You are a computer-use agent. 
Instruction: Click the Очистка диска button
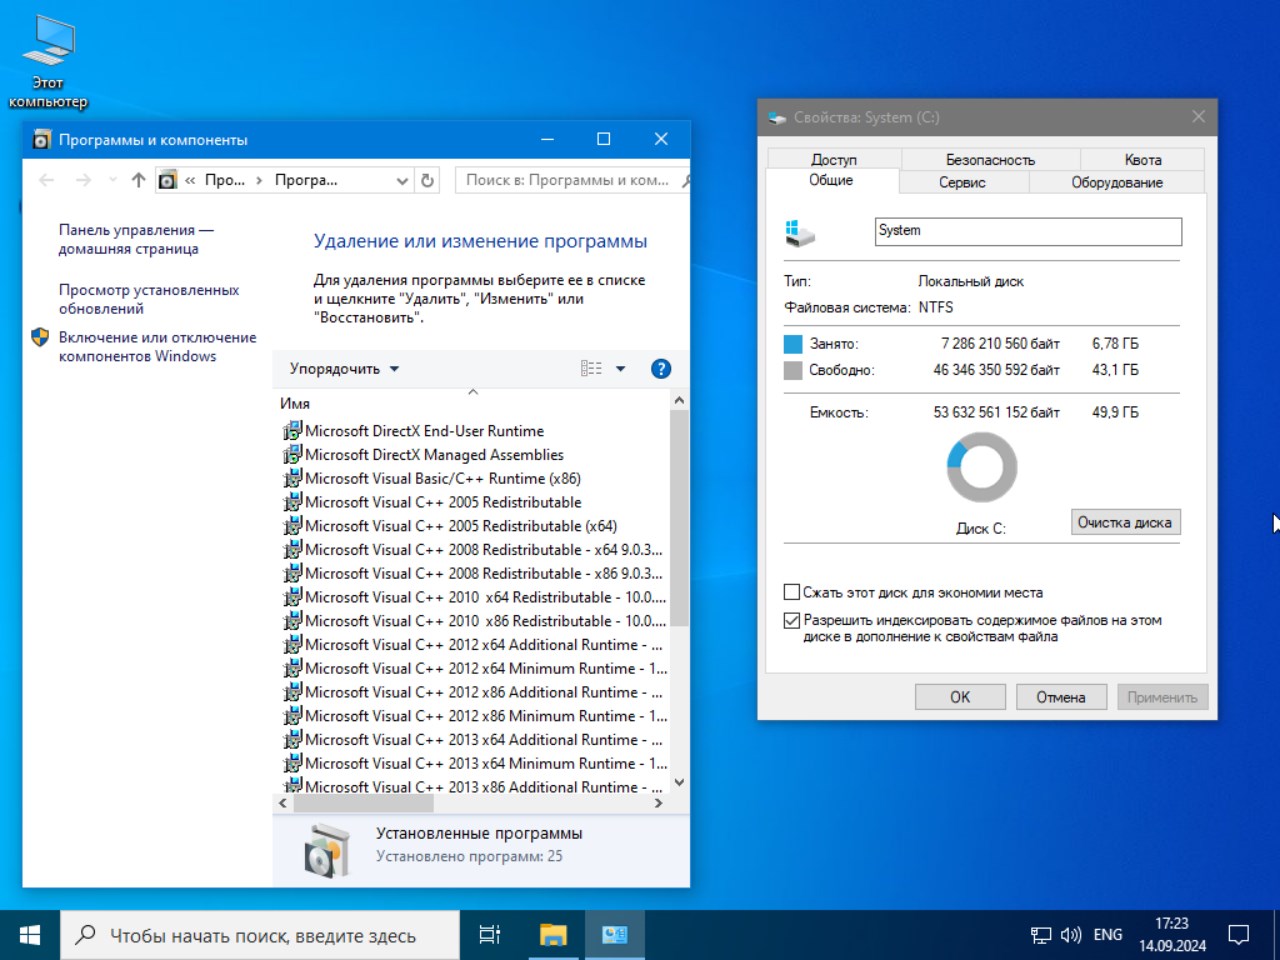1125,522
